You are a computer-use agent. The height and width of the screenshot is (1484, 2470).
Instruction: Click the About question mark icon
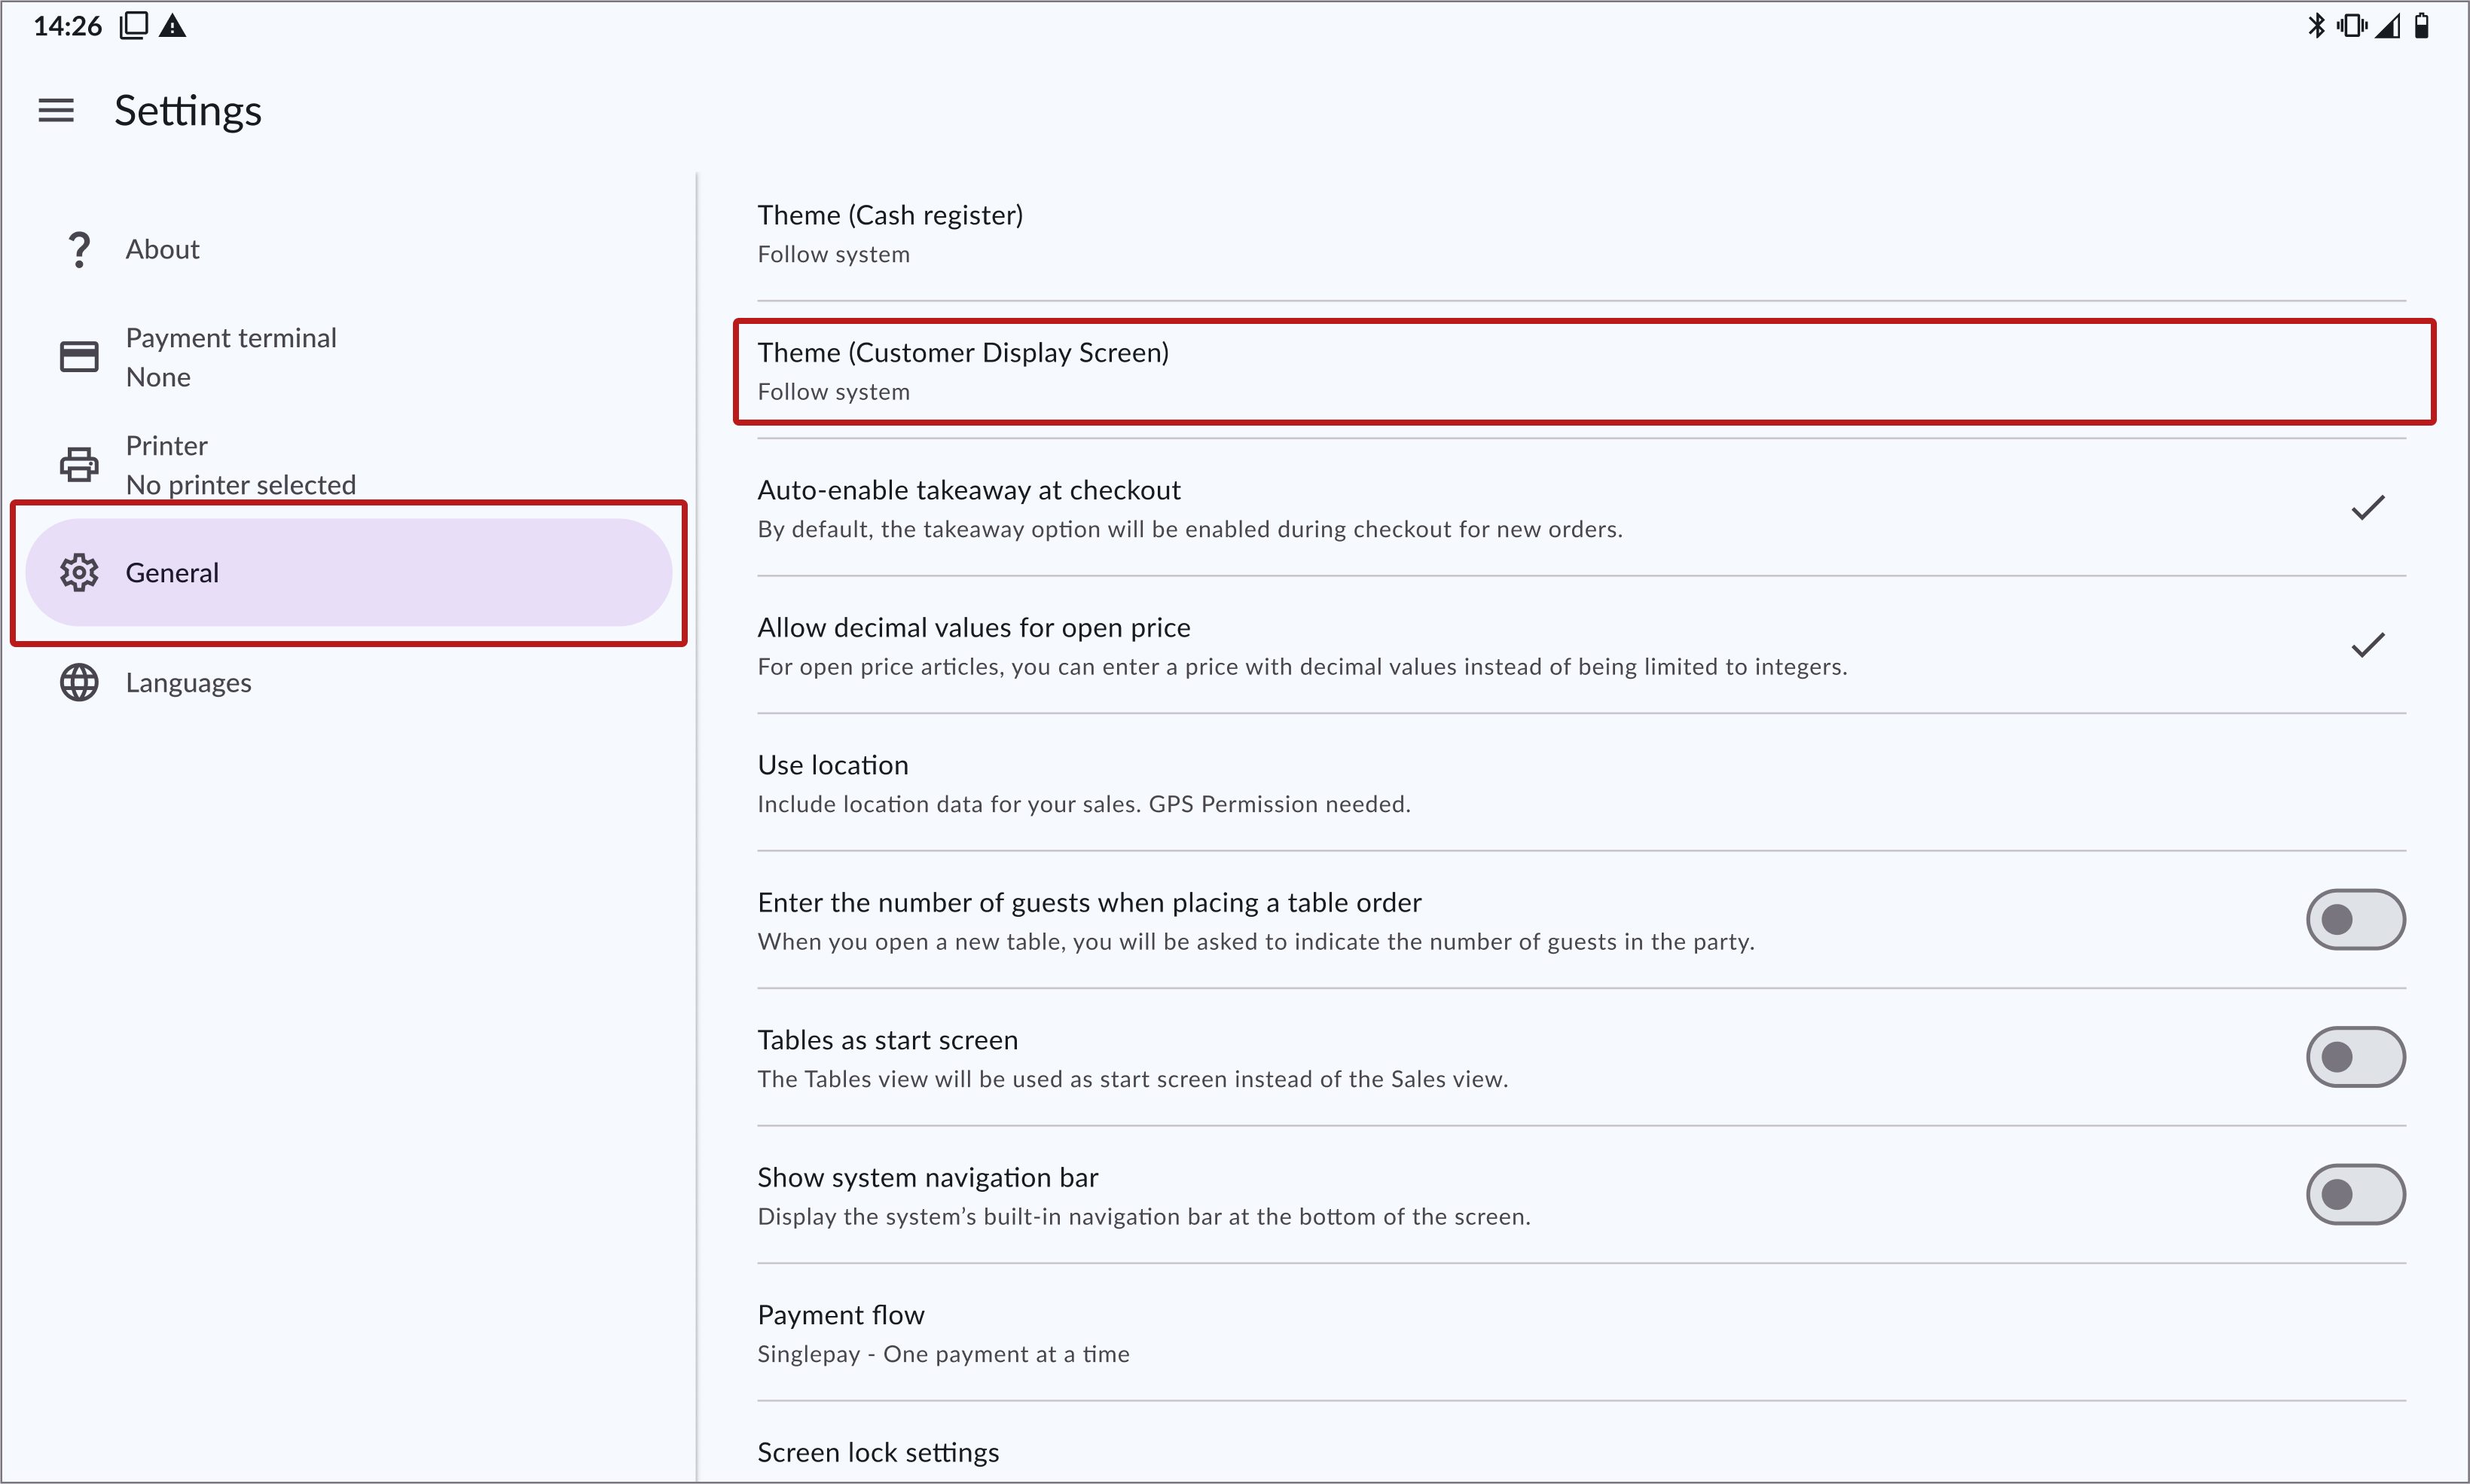pyautogui.click(x=79, y=249)
